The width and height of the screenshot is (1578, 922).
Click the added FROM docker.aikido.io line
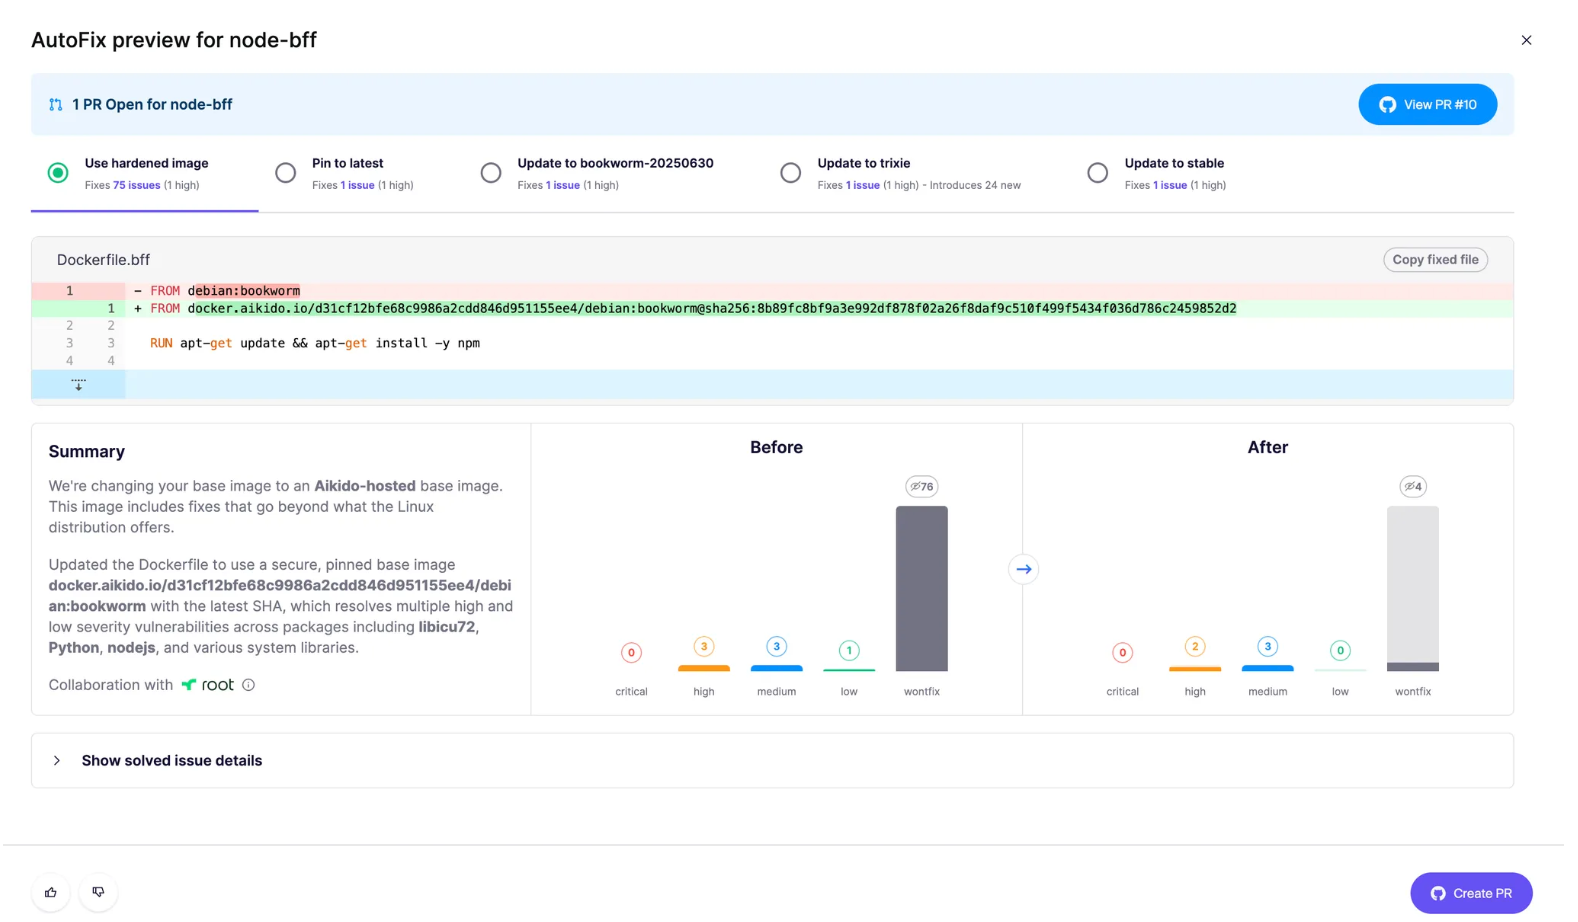[771, 308]
